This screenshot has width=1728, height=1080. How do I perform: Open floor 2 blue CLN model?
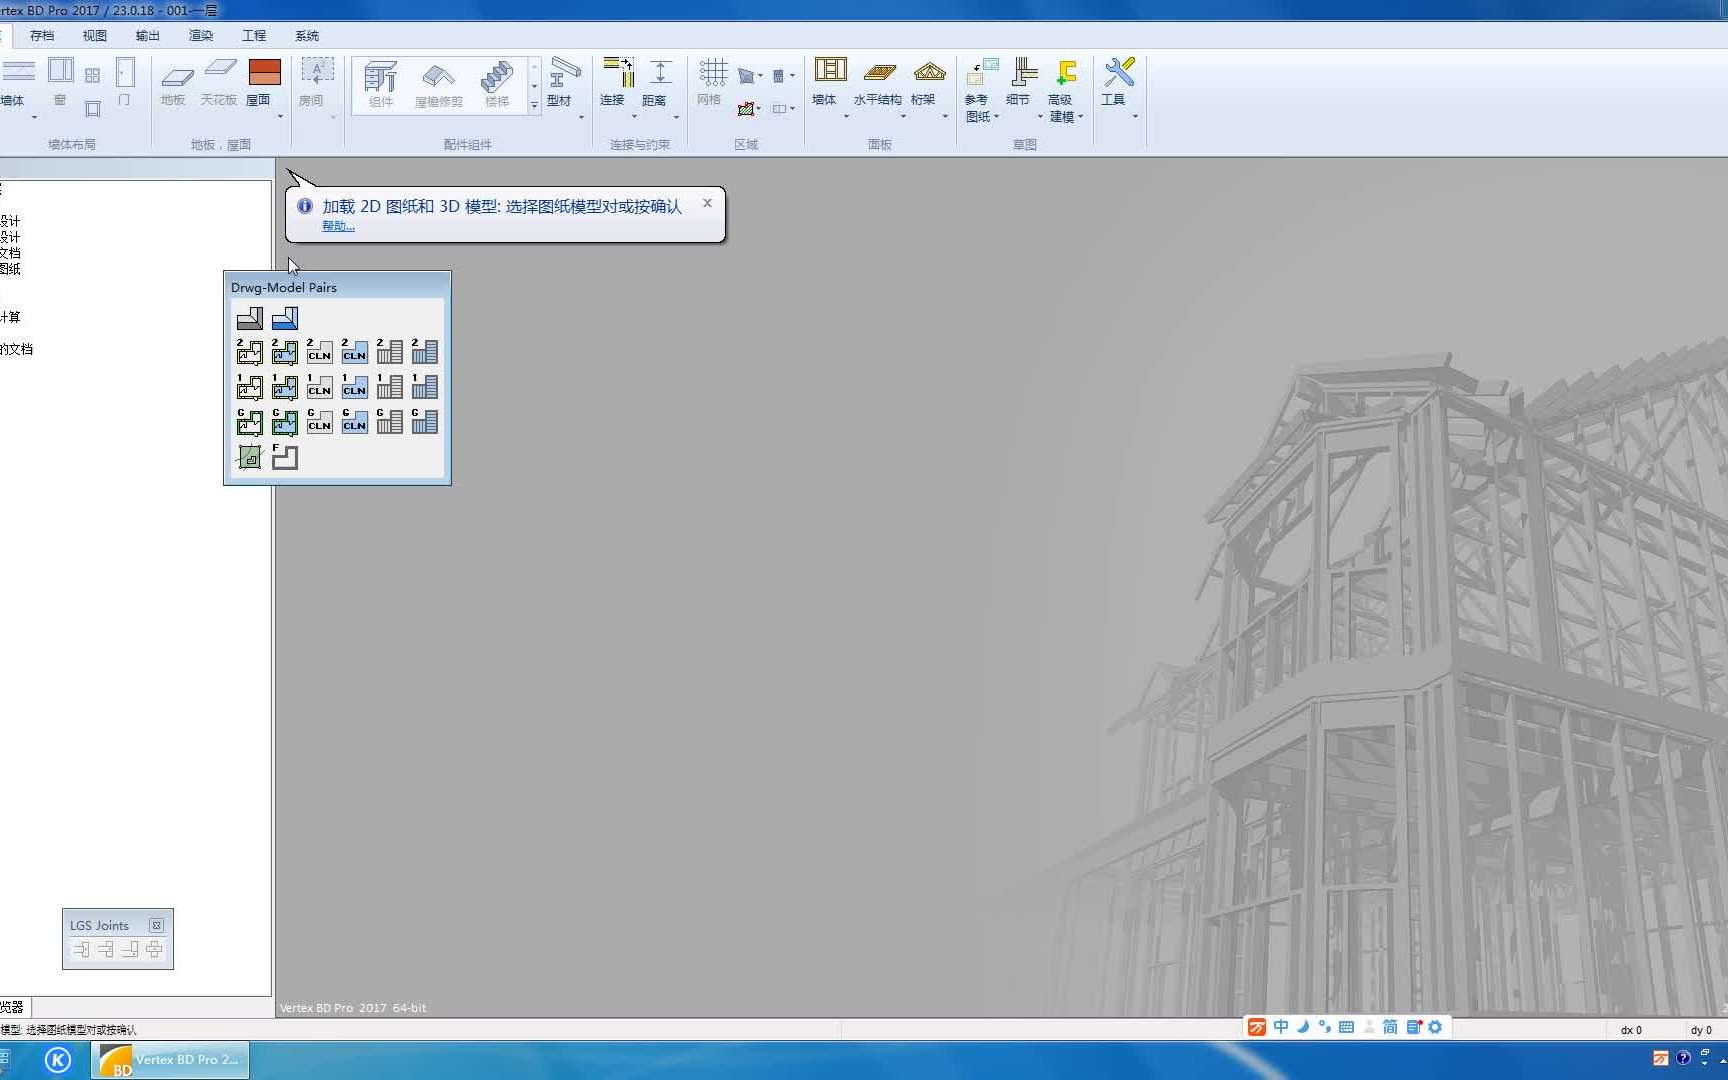click(x=354, y=351)
